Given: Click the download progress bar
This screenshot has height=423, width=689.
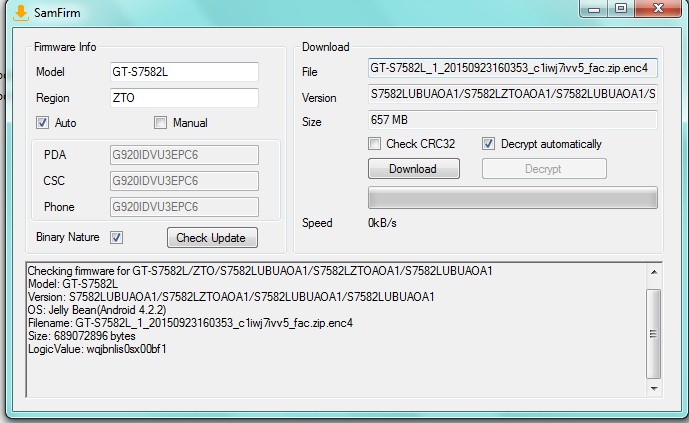Looking at the screenshot, I should pos(512,197).
